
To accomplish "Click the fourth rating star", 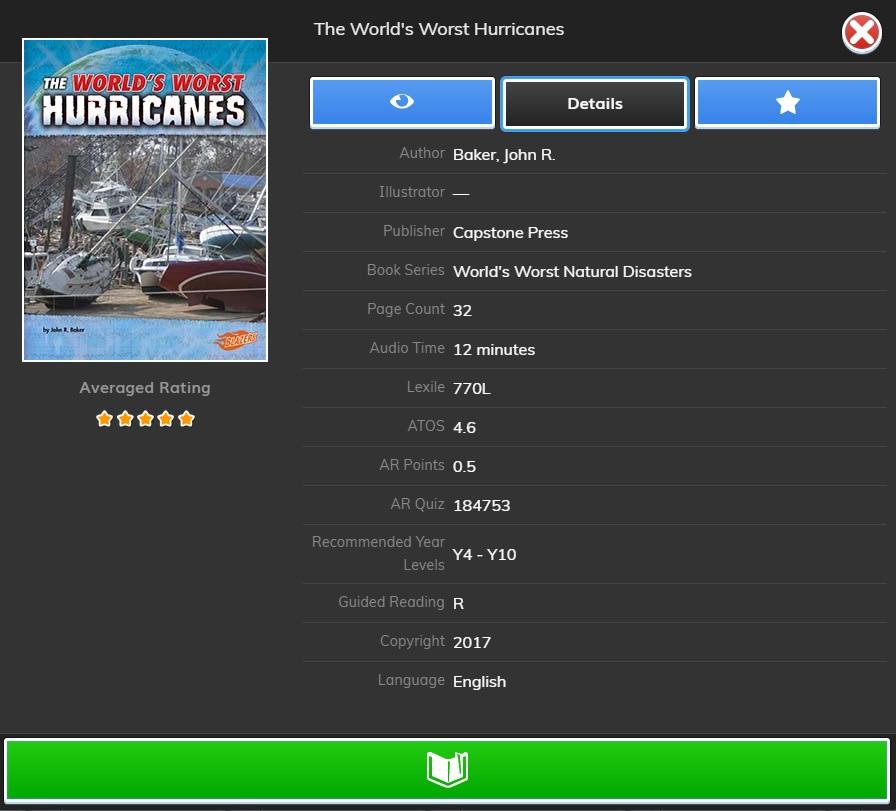I will 166,419.
